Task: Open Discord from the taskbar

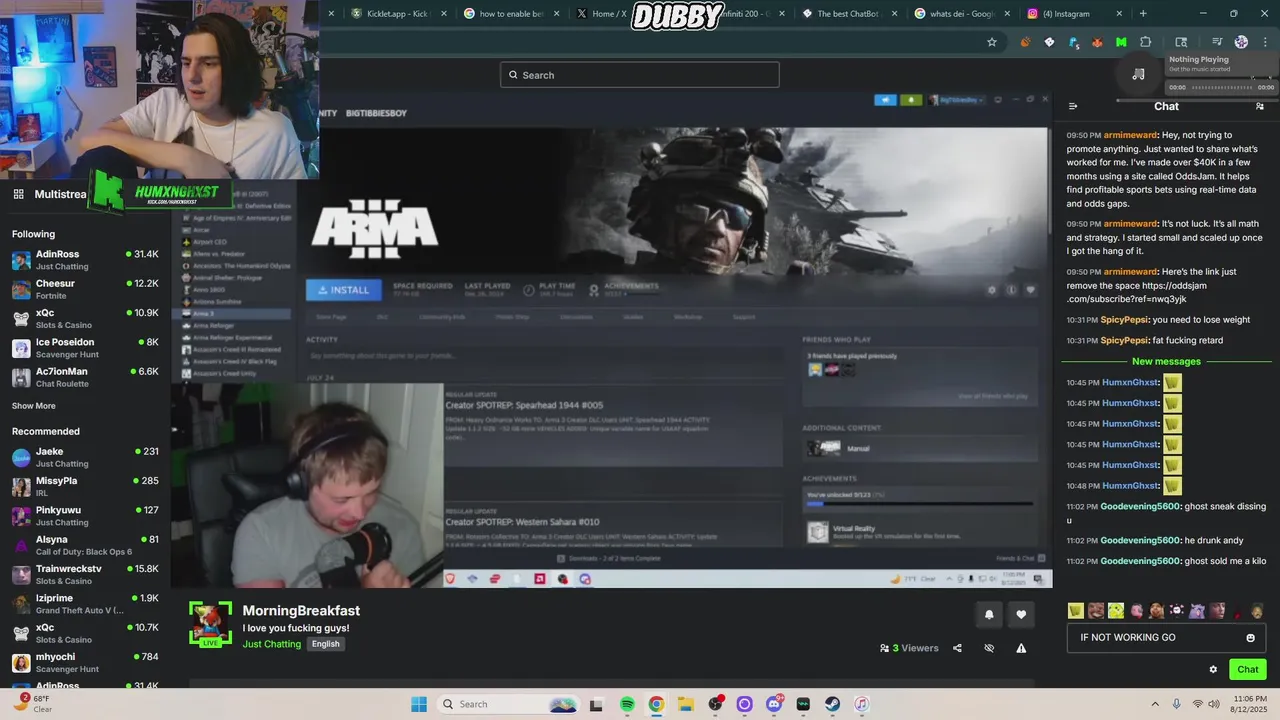Action: [x=774, y=704]
